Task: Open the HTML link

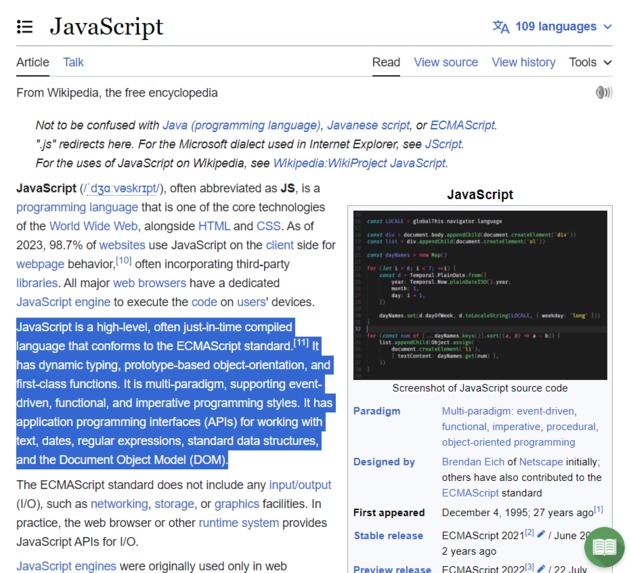Action: tap(214, 226)
